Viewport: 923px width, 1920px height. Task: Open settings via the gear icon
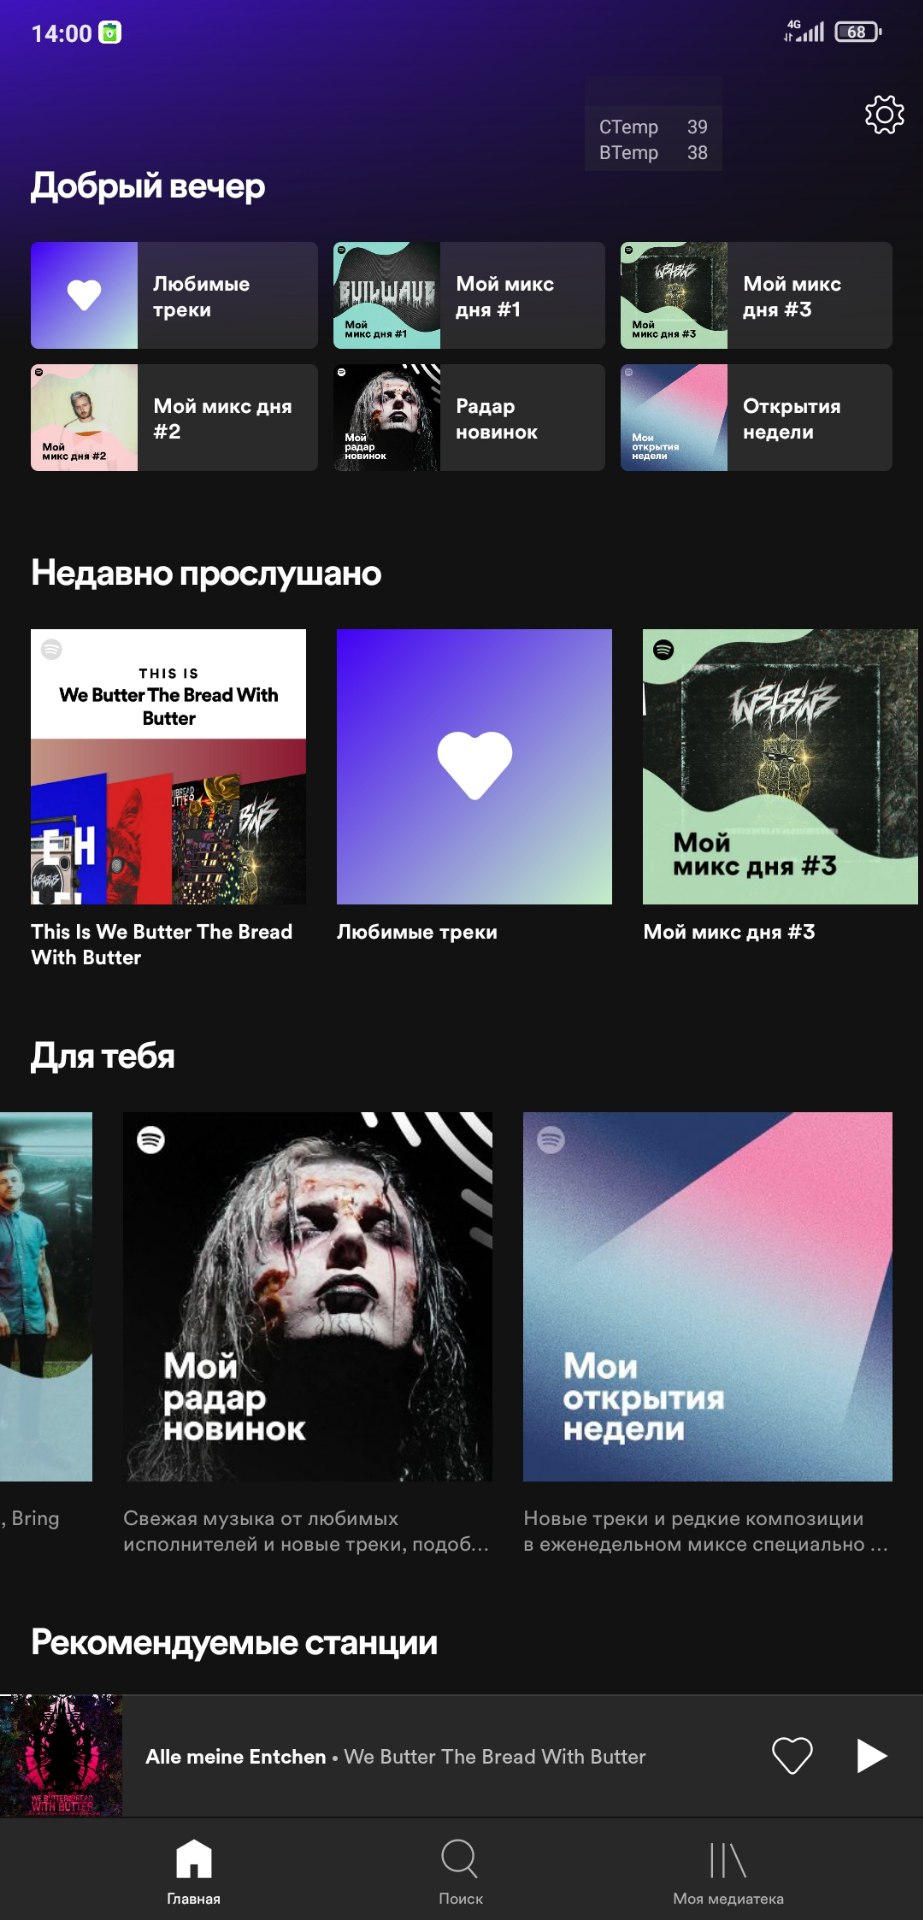tap(884, 115)
